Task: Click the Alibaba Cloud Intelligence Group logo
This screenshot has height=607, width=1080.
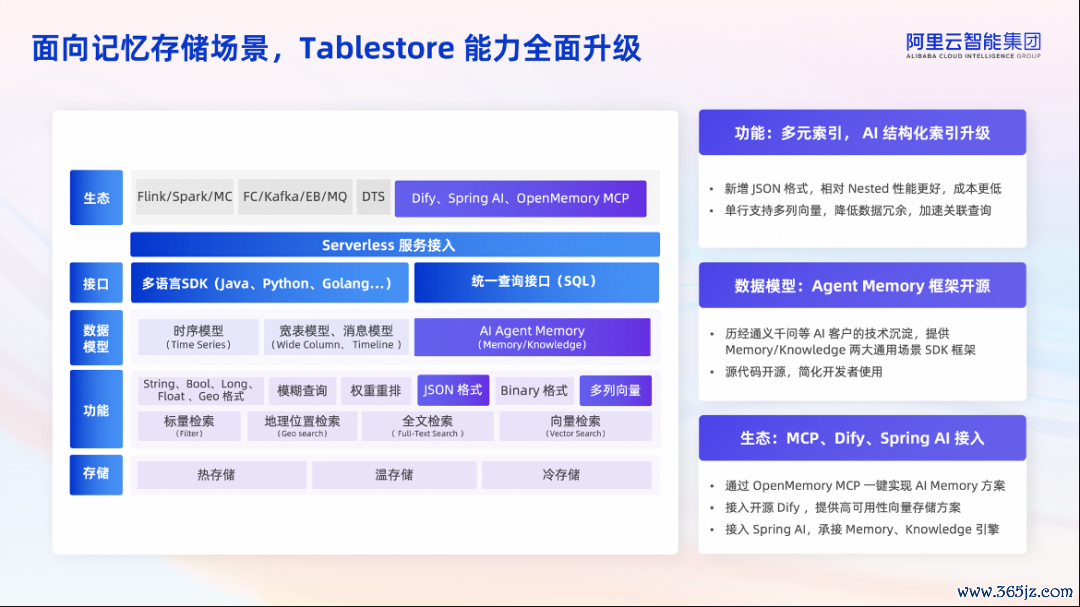Action: [x=973, y=45]
